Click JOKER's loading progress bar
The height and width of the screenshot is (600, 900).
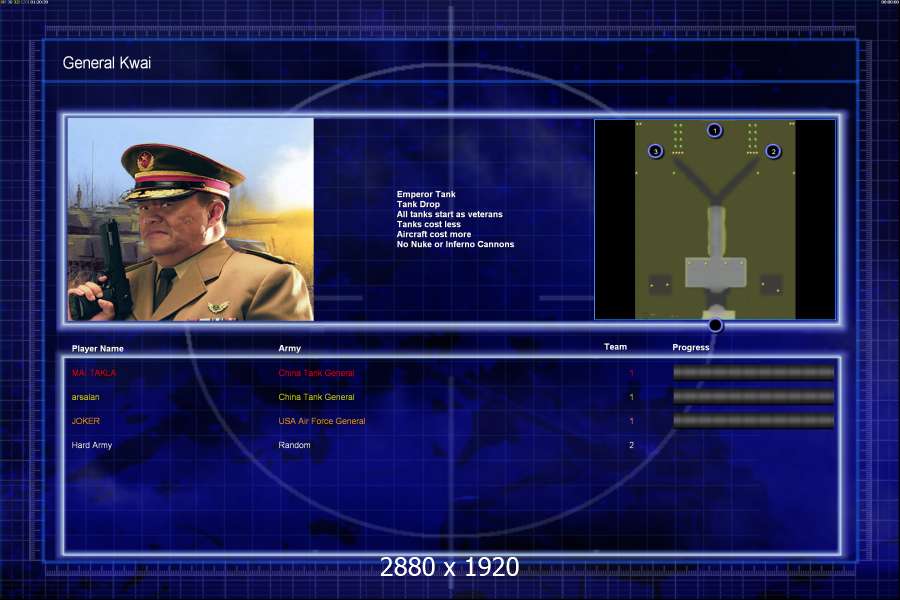coord(754,421)
